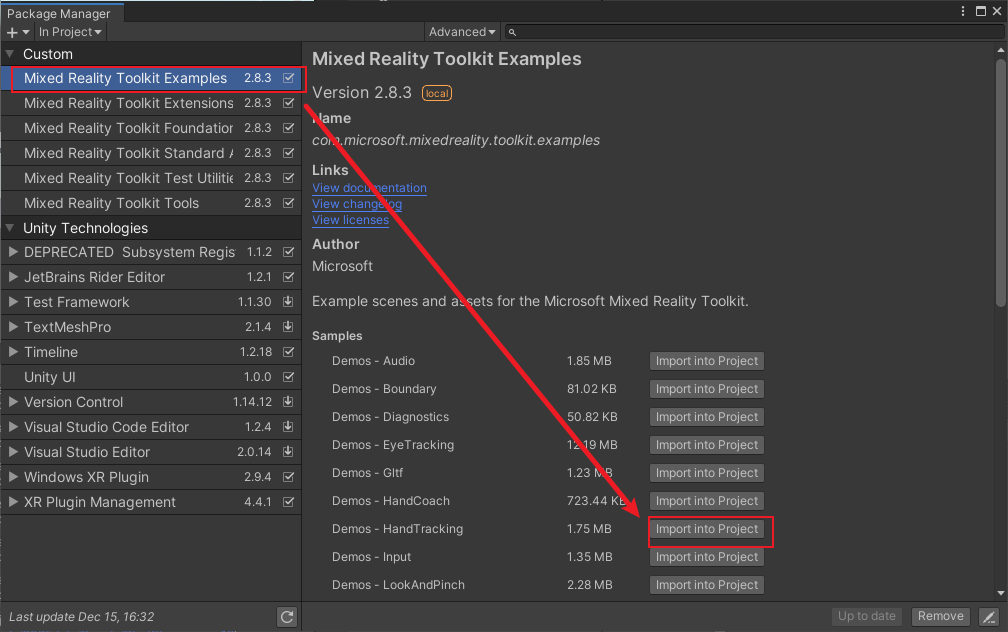1008x632 pixels.
Task: Import Demos - LookAndPinch into project
Action: [706, 585]
